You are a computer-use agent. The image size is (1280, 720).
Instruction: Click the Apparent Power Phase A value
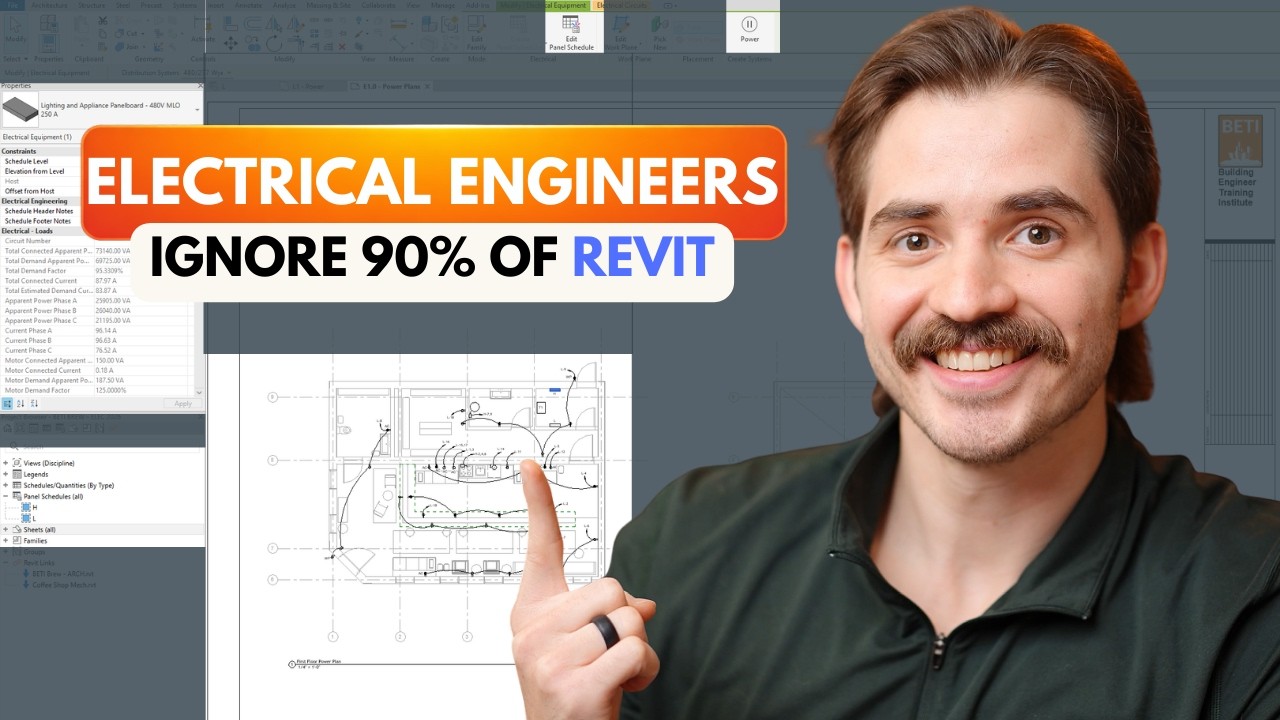[113, 301]
